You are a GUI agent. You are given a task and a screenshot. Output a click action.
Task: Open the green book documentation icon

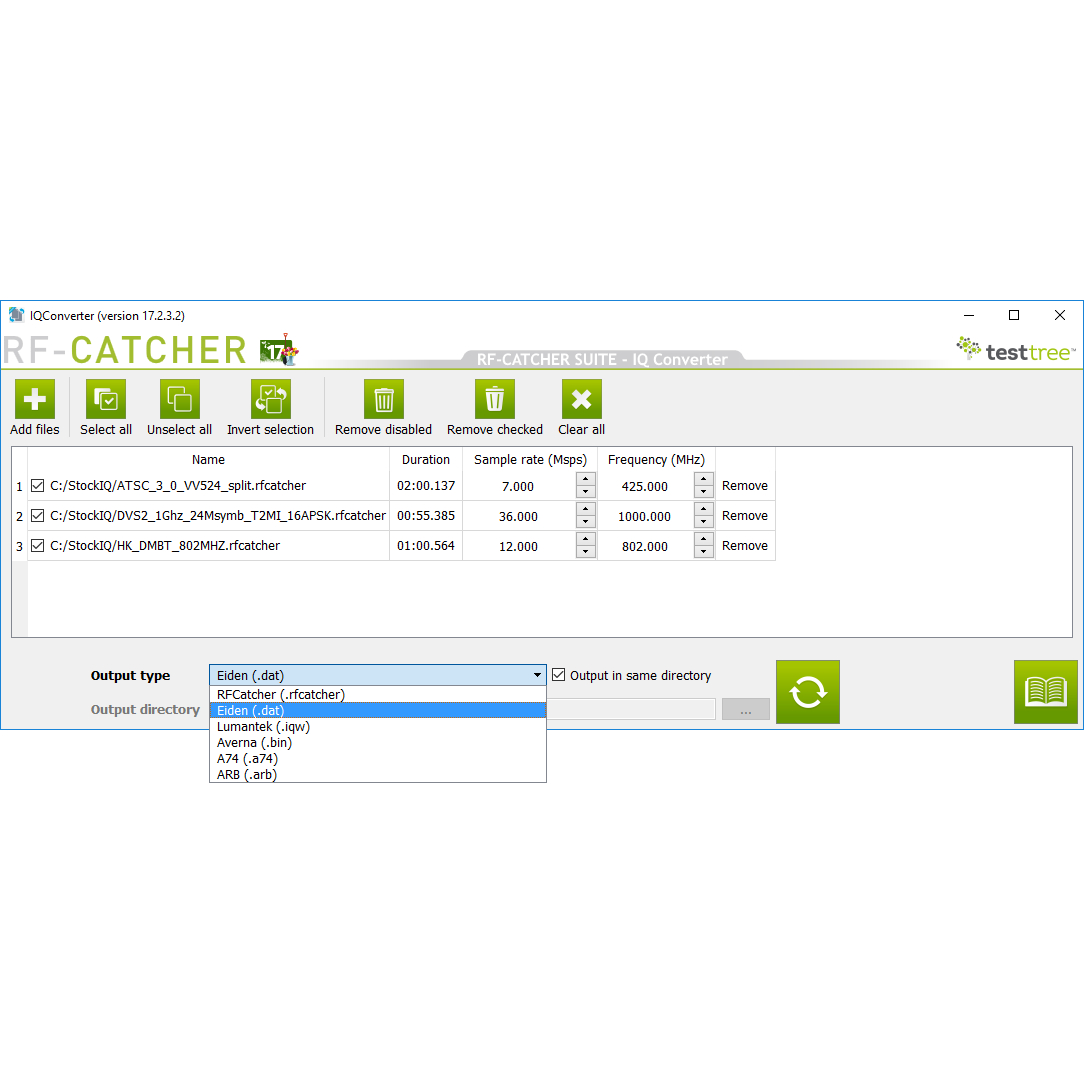point(1045,692)
